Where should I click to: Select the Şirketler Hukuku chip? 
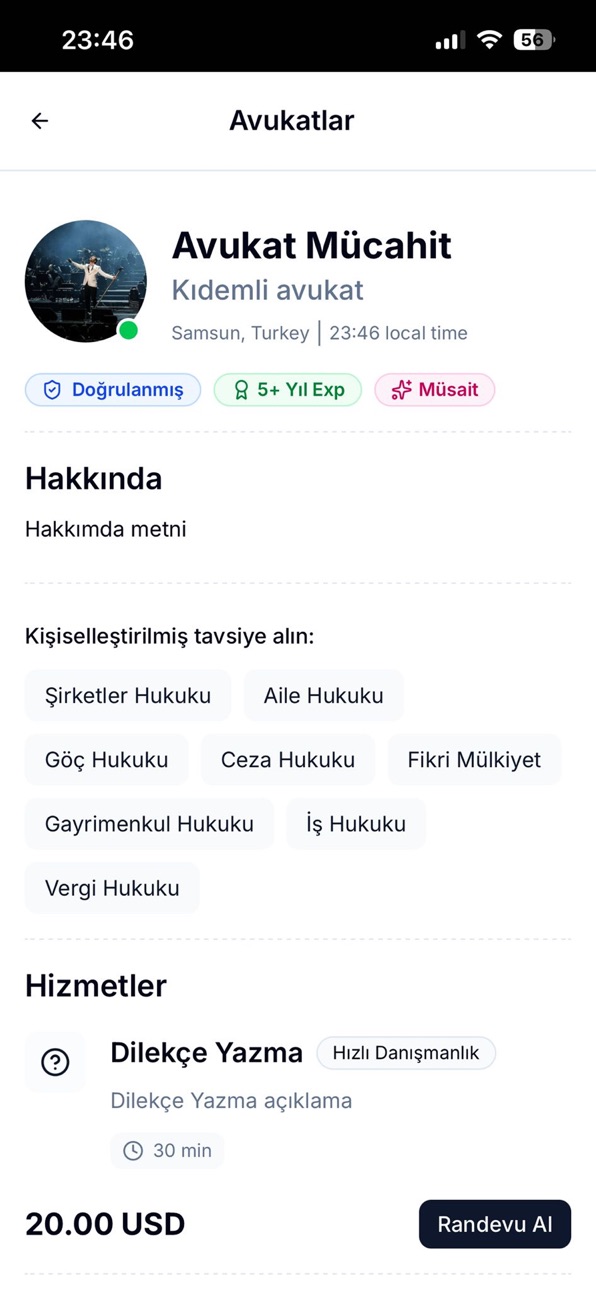pyautogui.click(x=128, y=696)
